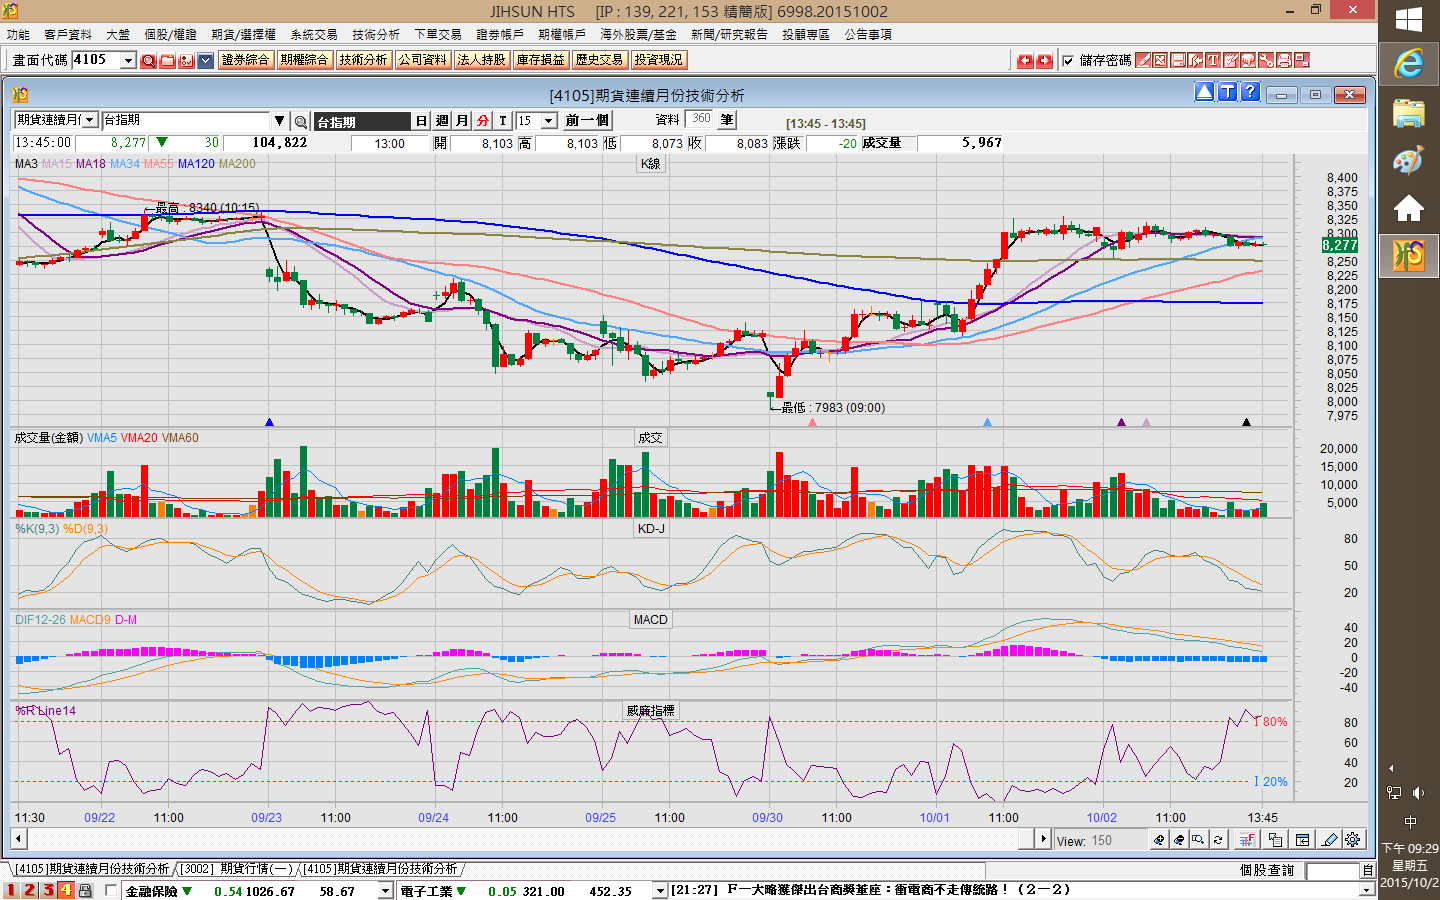
Task: Click the red wrench settings icon
Action: [x=1266, y=60]
